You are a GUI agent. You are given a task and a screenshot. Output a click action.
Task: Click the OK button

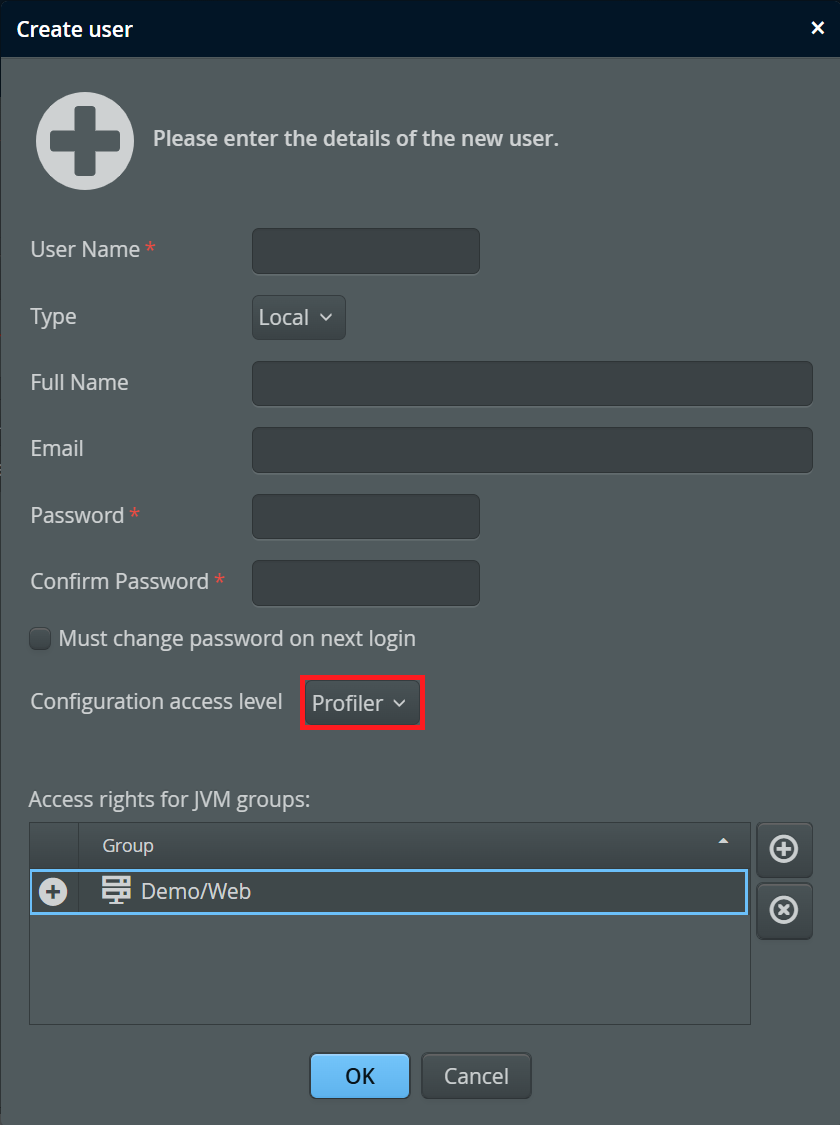click(x=360, y=1076)
